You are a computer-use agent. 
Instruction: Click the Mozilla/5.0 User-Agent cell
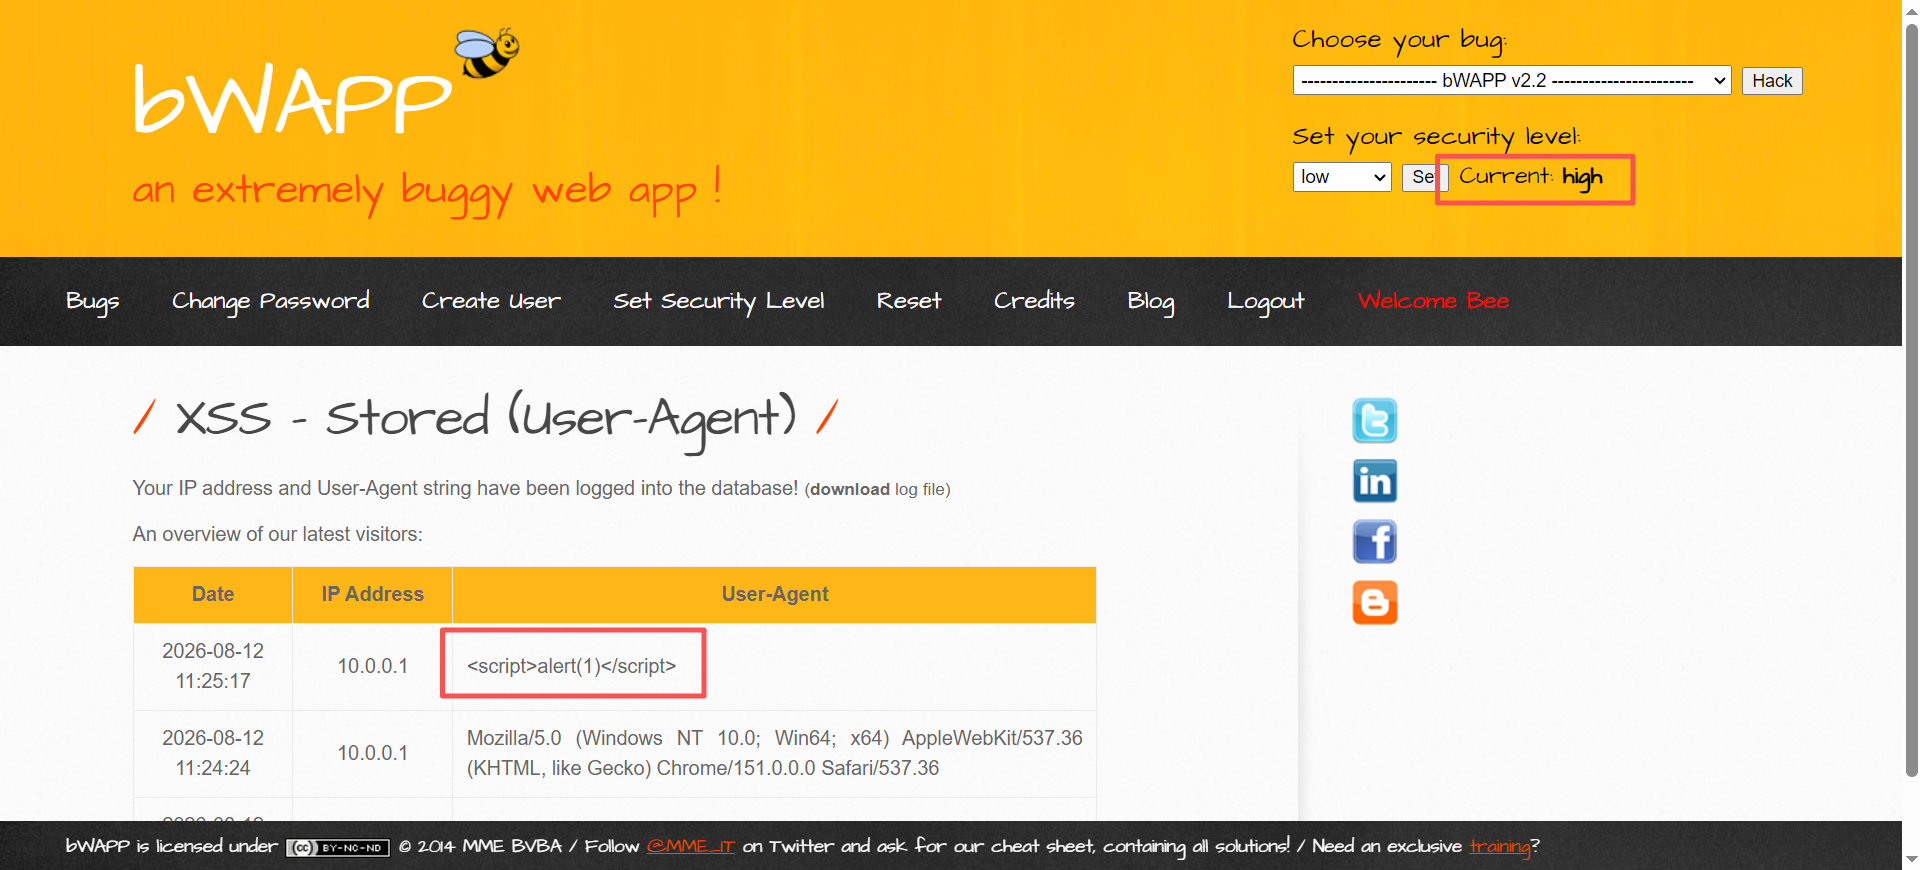pos(775,753)
